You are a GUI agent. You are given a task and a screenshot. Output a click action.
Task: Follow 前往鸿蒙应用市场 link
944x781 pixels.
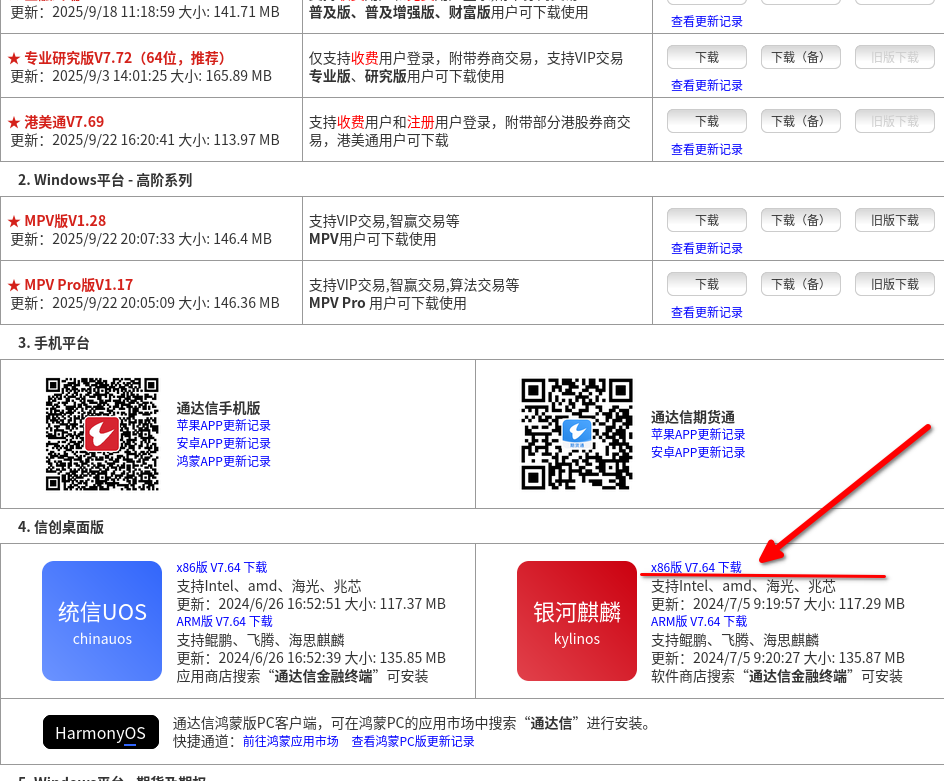tap(290, 741)
